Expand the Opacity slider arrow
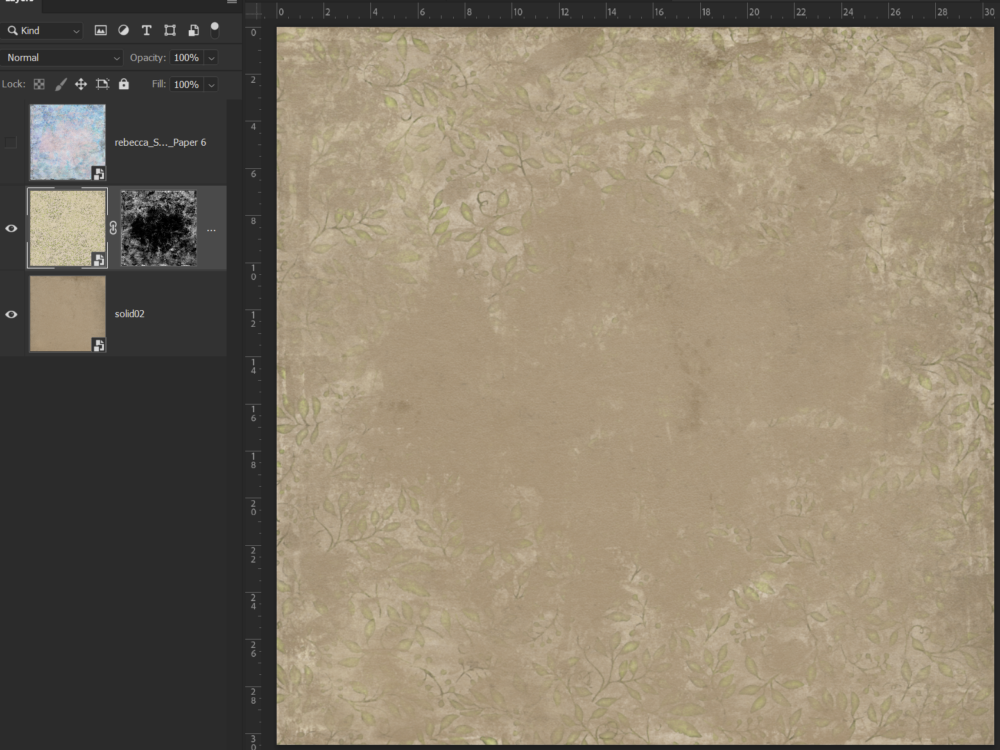The image size is (1000, 750). click(x=211, y=58)
